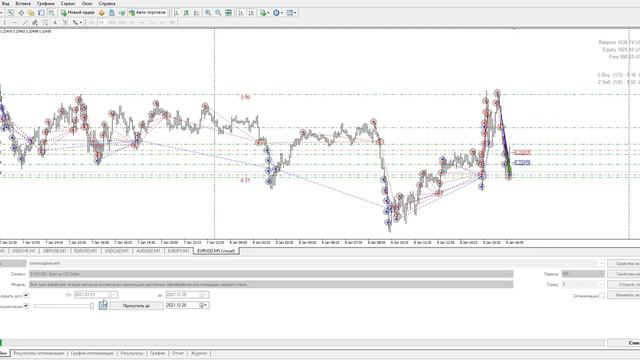
Task: Open the Periods clock icon
Action: tap(276, 13)
